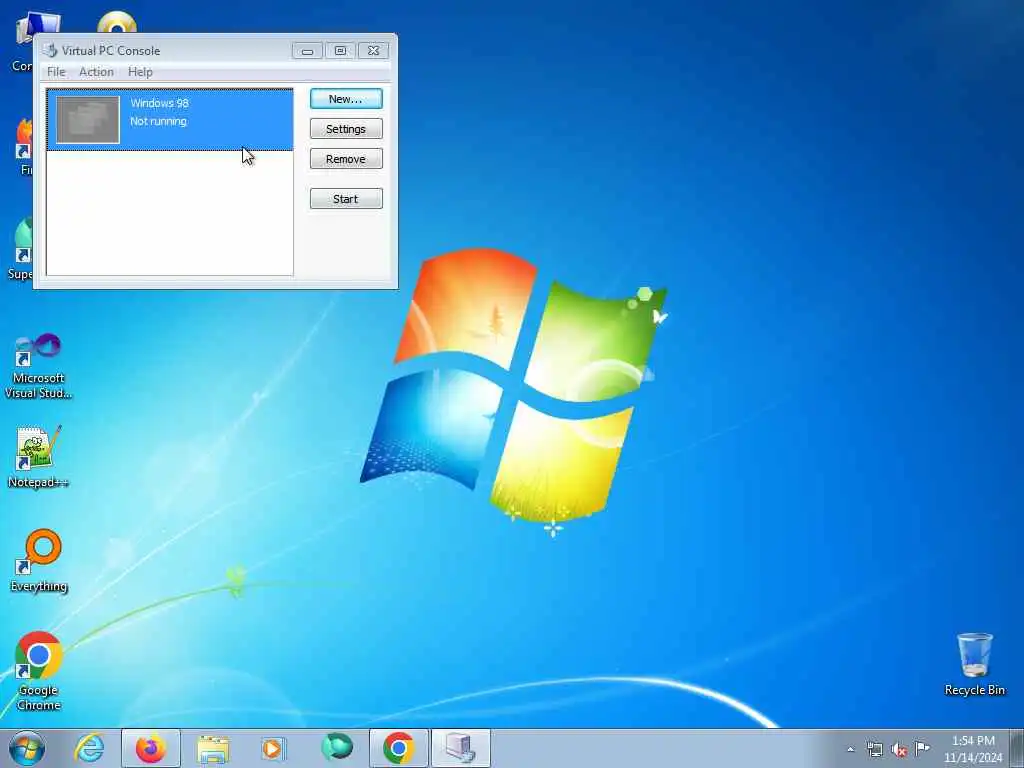Open the Action menu
This screenshot has height=768, width=1024.
click(96, 72)
